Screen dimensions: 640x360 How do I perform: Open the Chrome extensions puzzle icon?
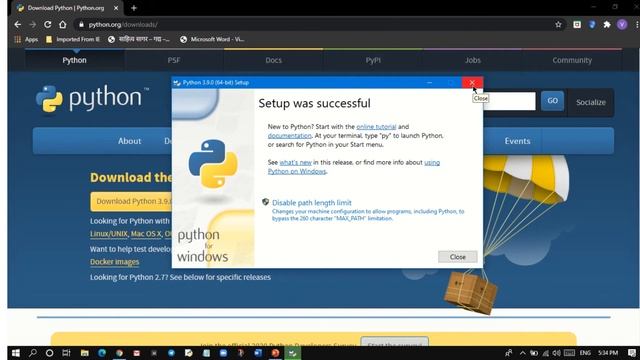[607, 24]
